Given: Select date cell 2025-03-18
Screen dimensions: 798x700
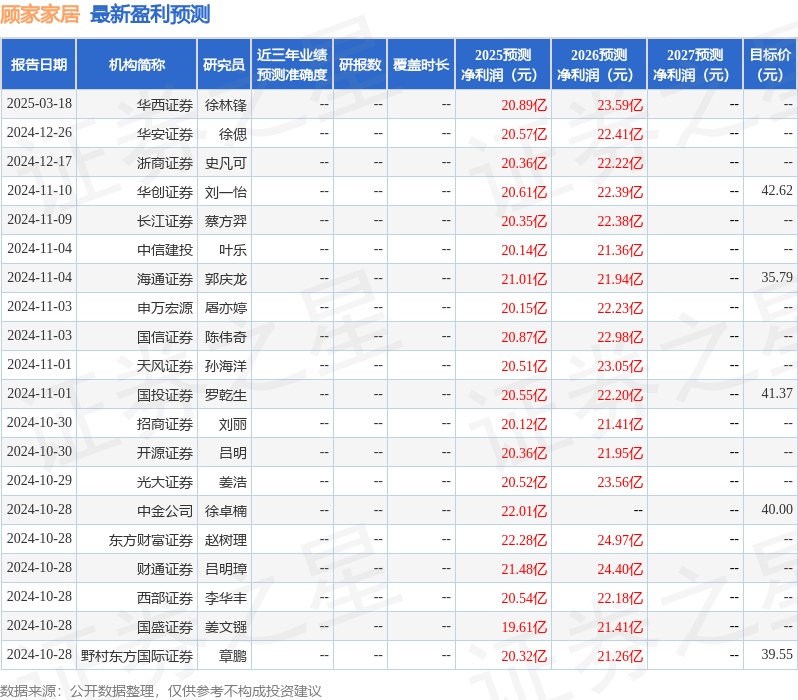Looking at the screenshot, I should 39,103.
